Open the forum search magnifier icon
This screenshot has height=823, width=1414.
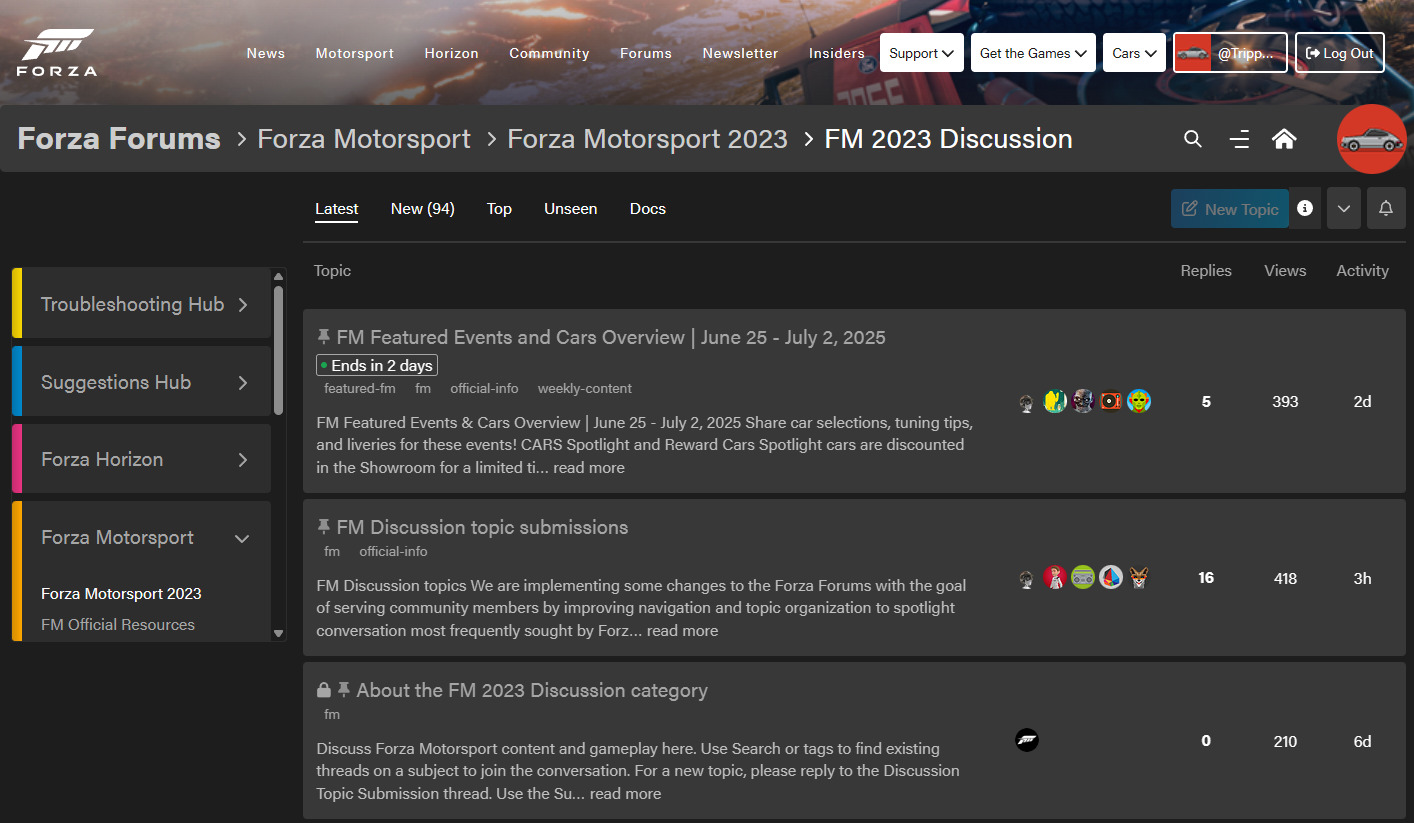coord(1192,139)
